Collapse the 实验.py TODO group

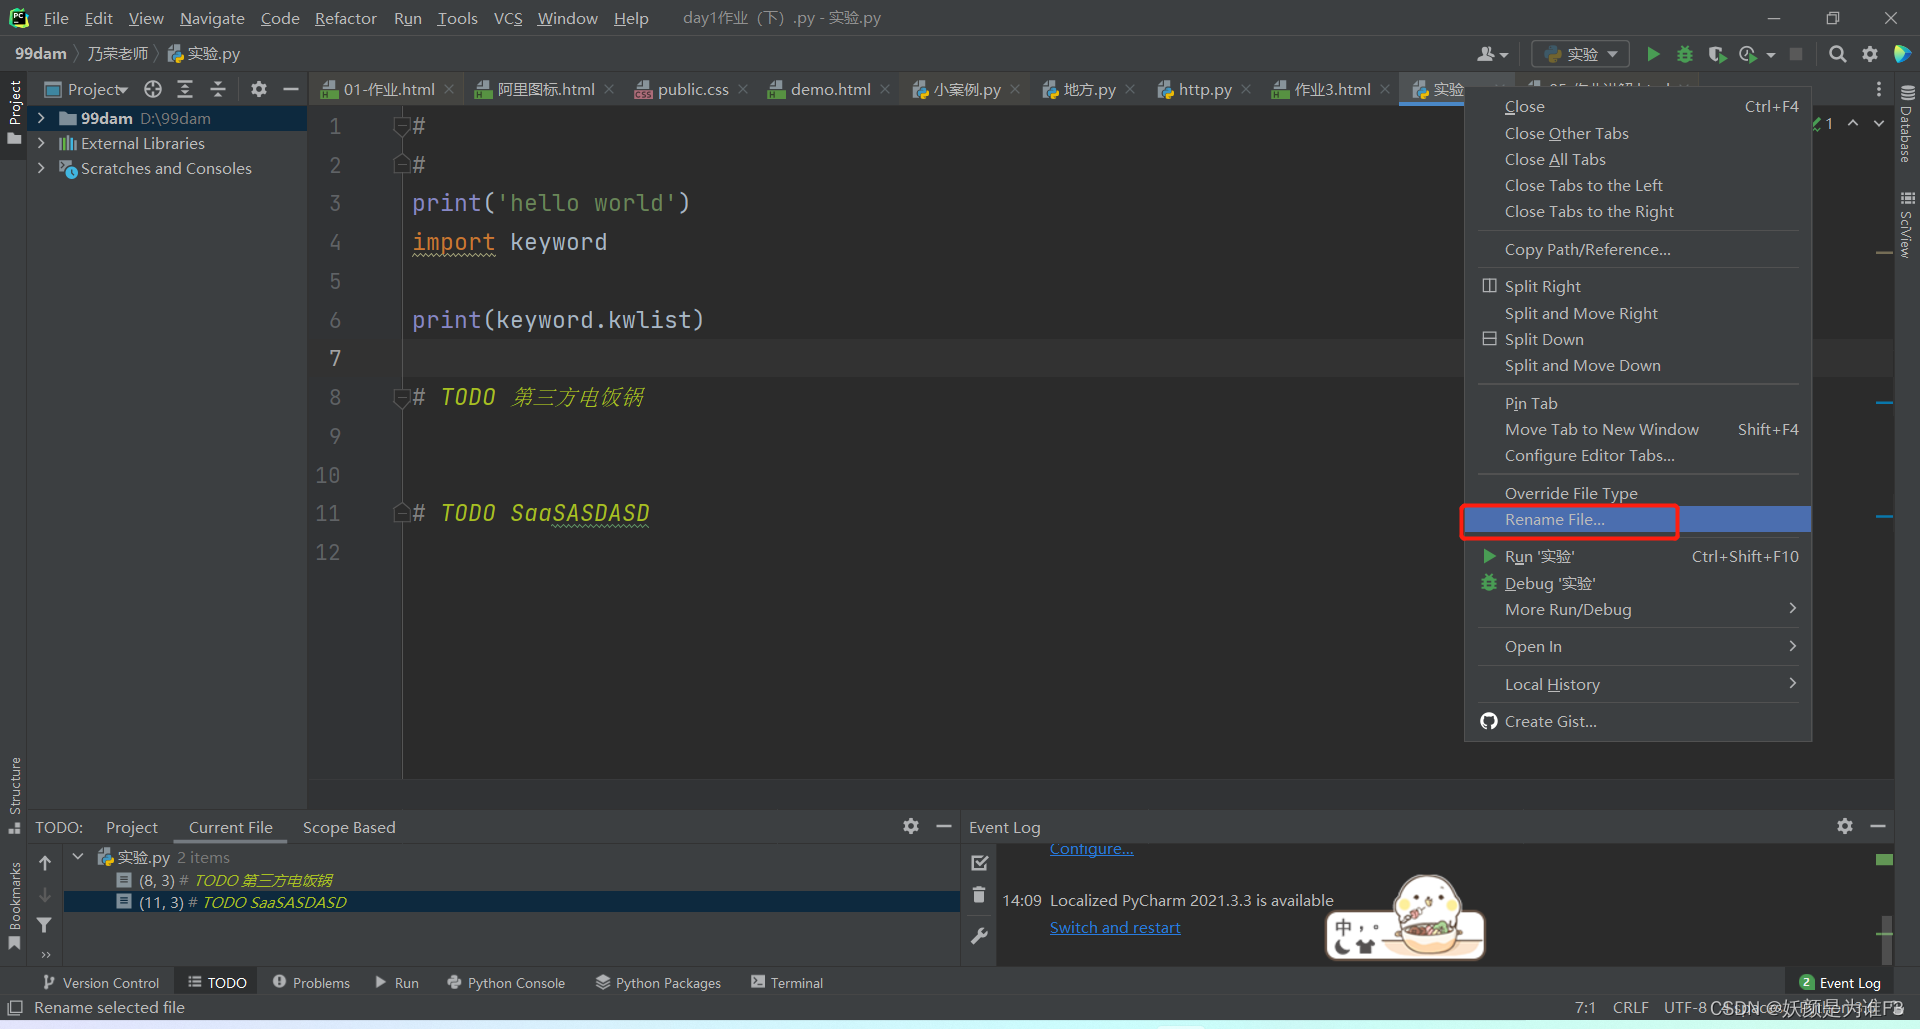(x=78, y=856)
